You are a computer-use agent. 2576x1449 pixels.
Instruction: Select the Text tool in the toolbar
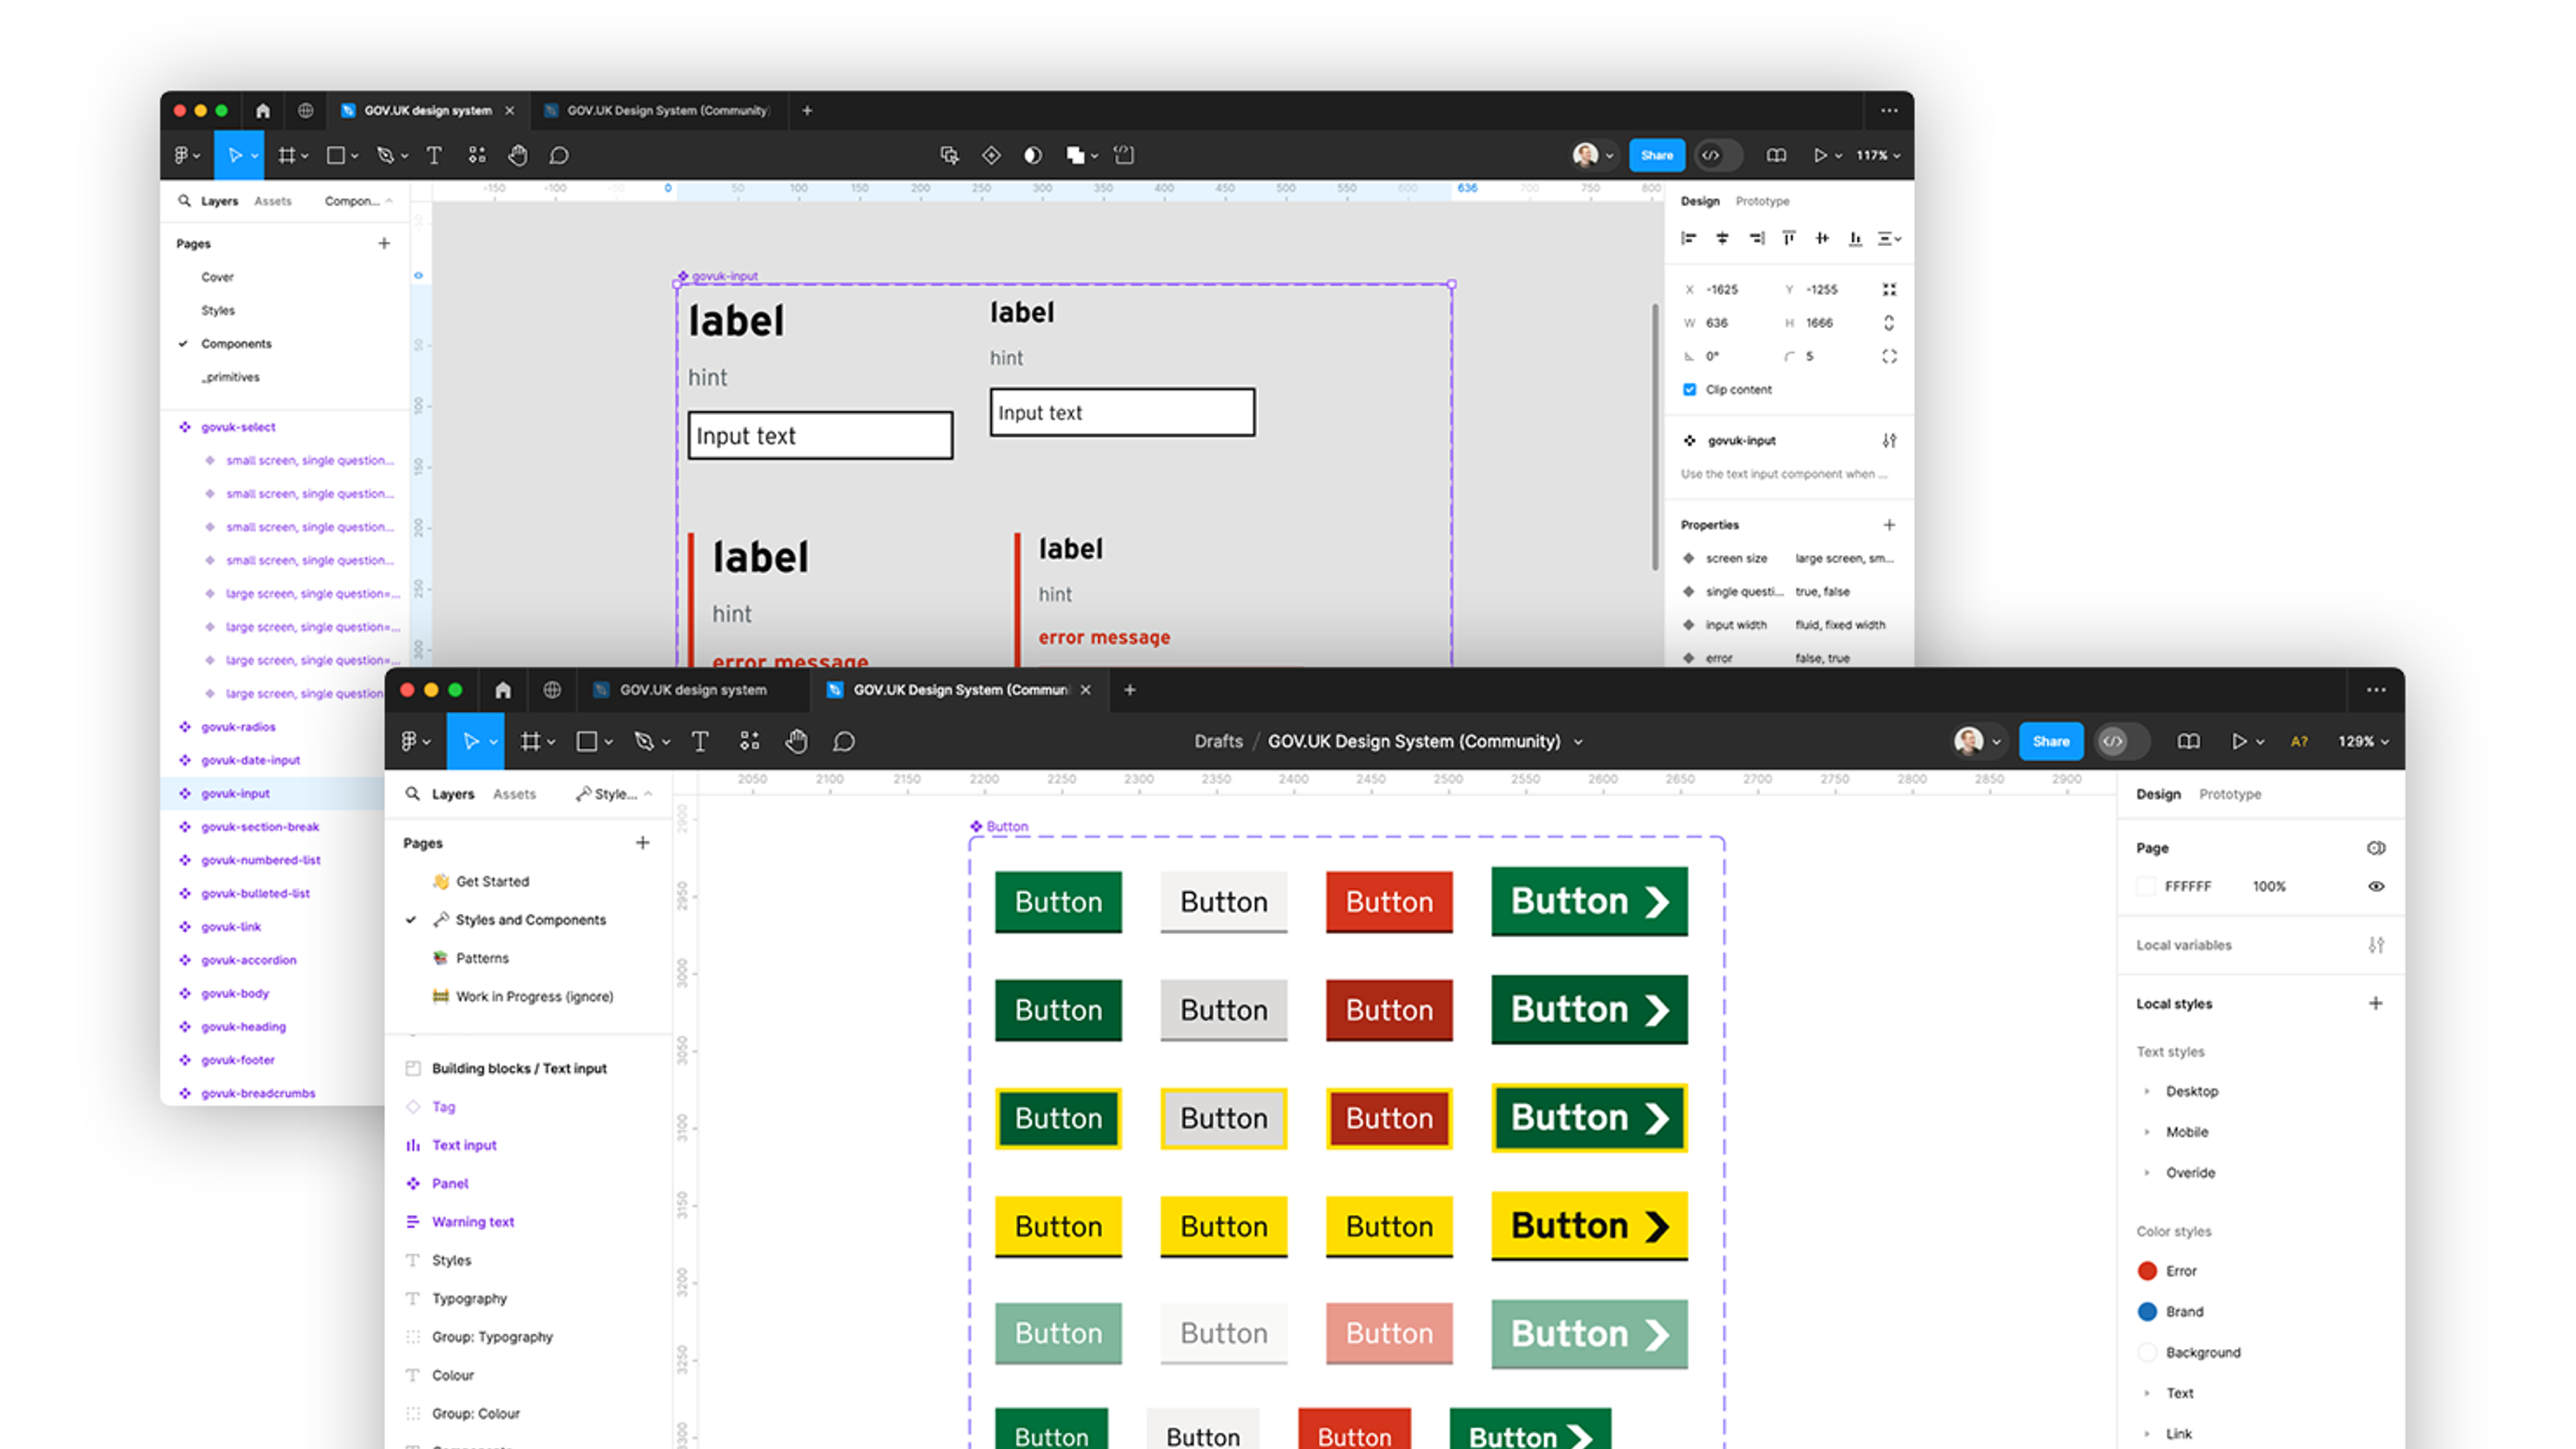pos(700,741)
